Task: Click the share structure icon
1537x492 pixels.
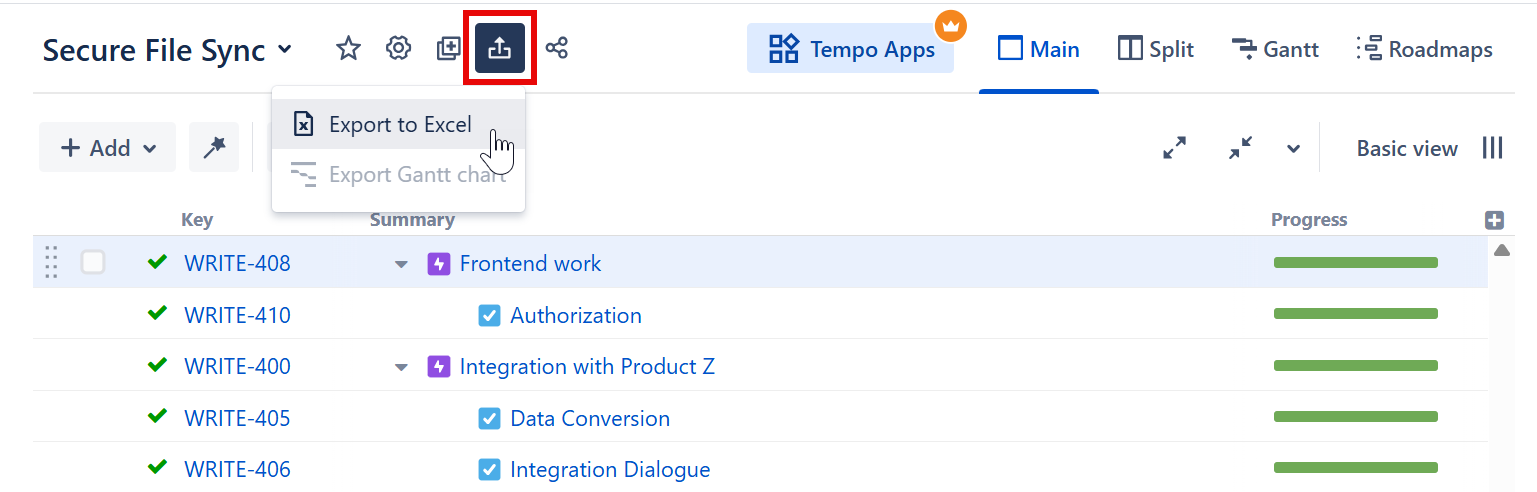Action: click(557, 48)
